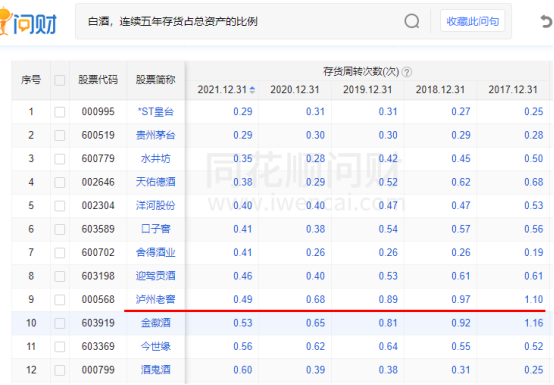Click the 2019.12.31 column header
Image resolution: width=554 pixels, height=385 pixels.
(x=367, y=90)
